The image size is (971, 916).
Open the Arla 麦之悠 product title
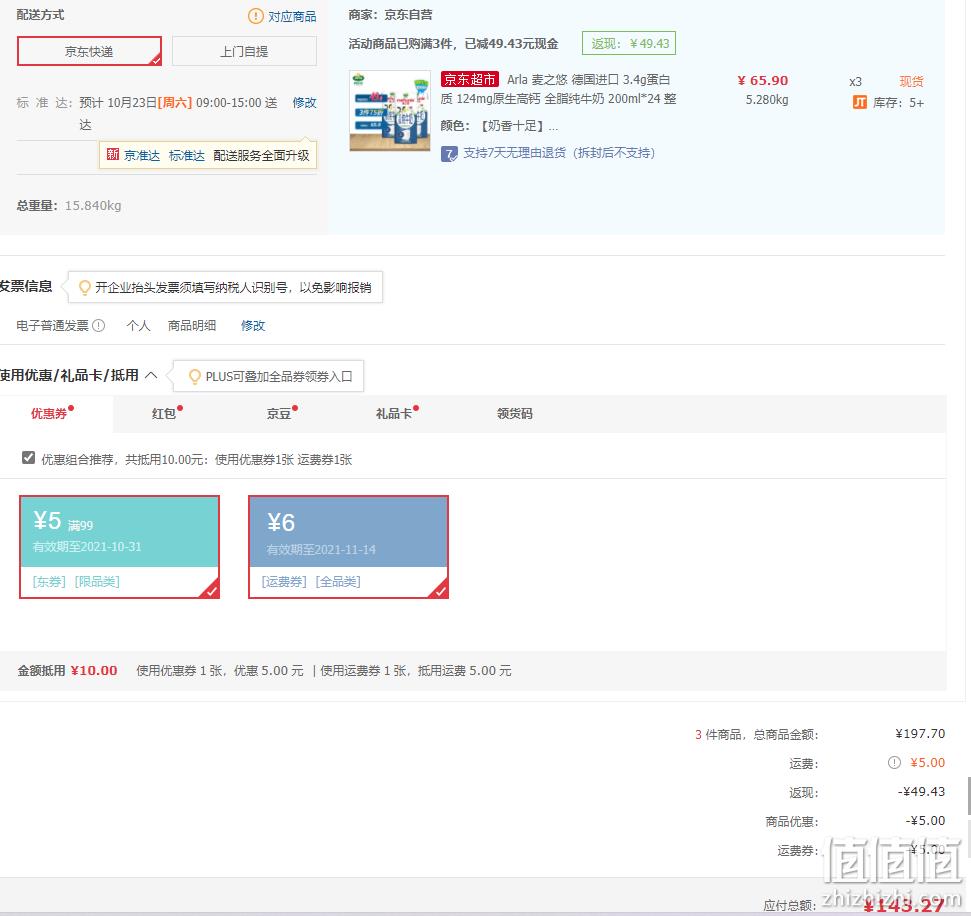558,89
